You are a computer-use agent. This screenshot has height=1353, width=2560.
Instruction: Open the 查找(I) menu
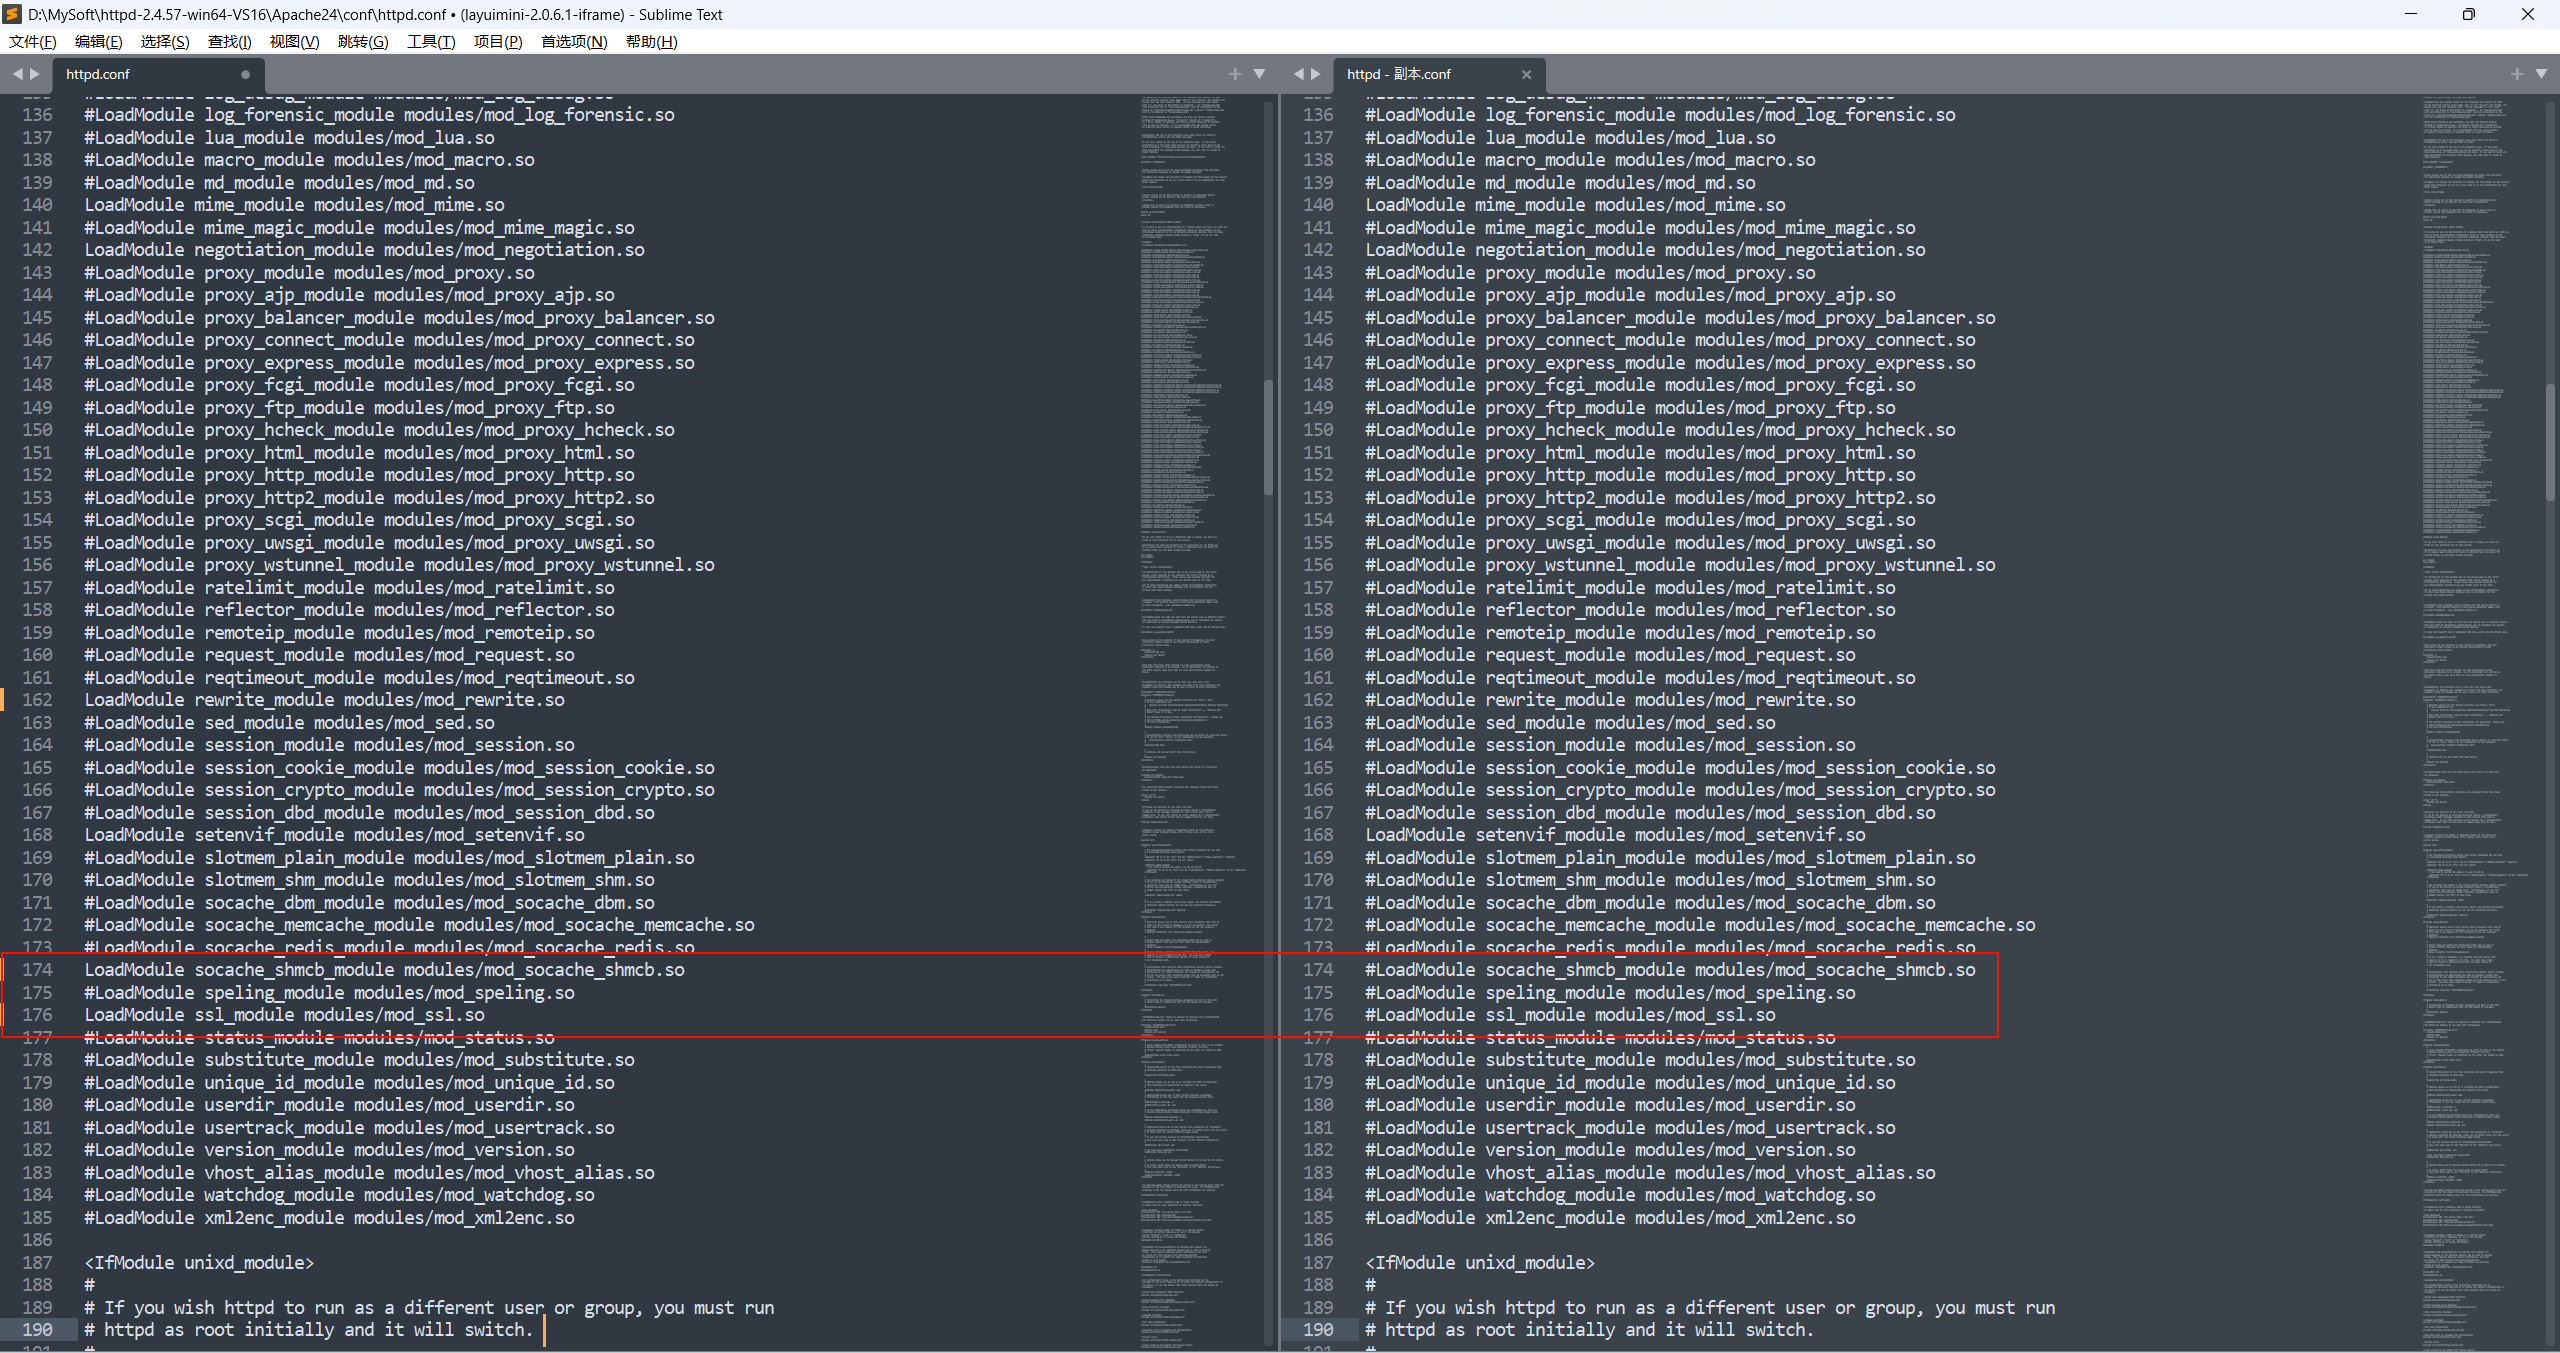229,41
